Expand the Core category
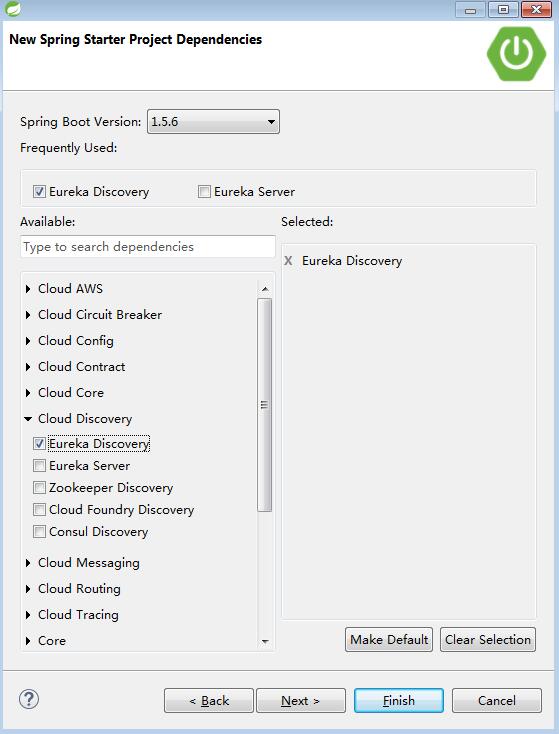This screenshot has height=734, width=559. point(28,641)
